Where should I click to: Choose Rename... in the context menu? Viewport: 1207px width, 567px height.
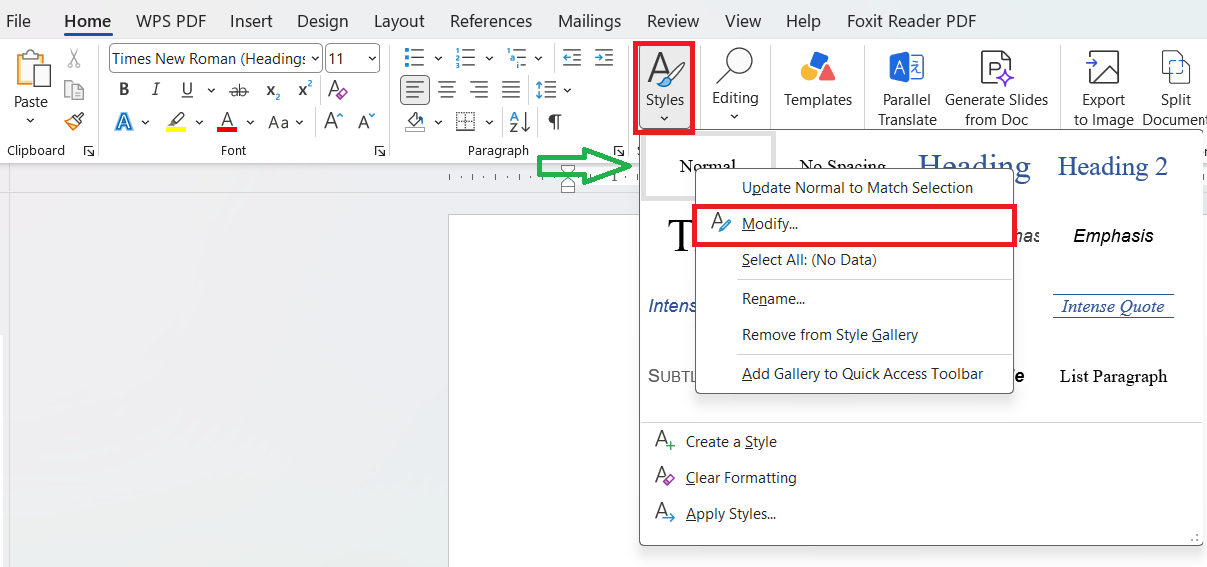tap(855, 299)
